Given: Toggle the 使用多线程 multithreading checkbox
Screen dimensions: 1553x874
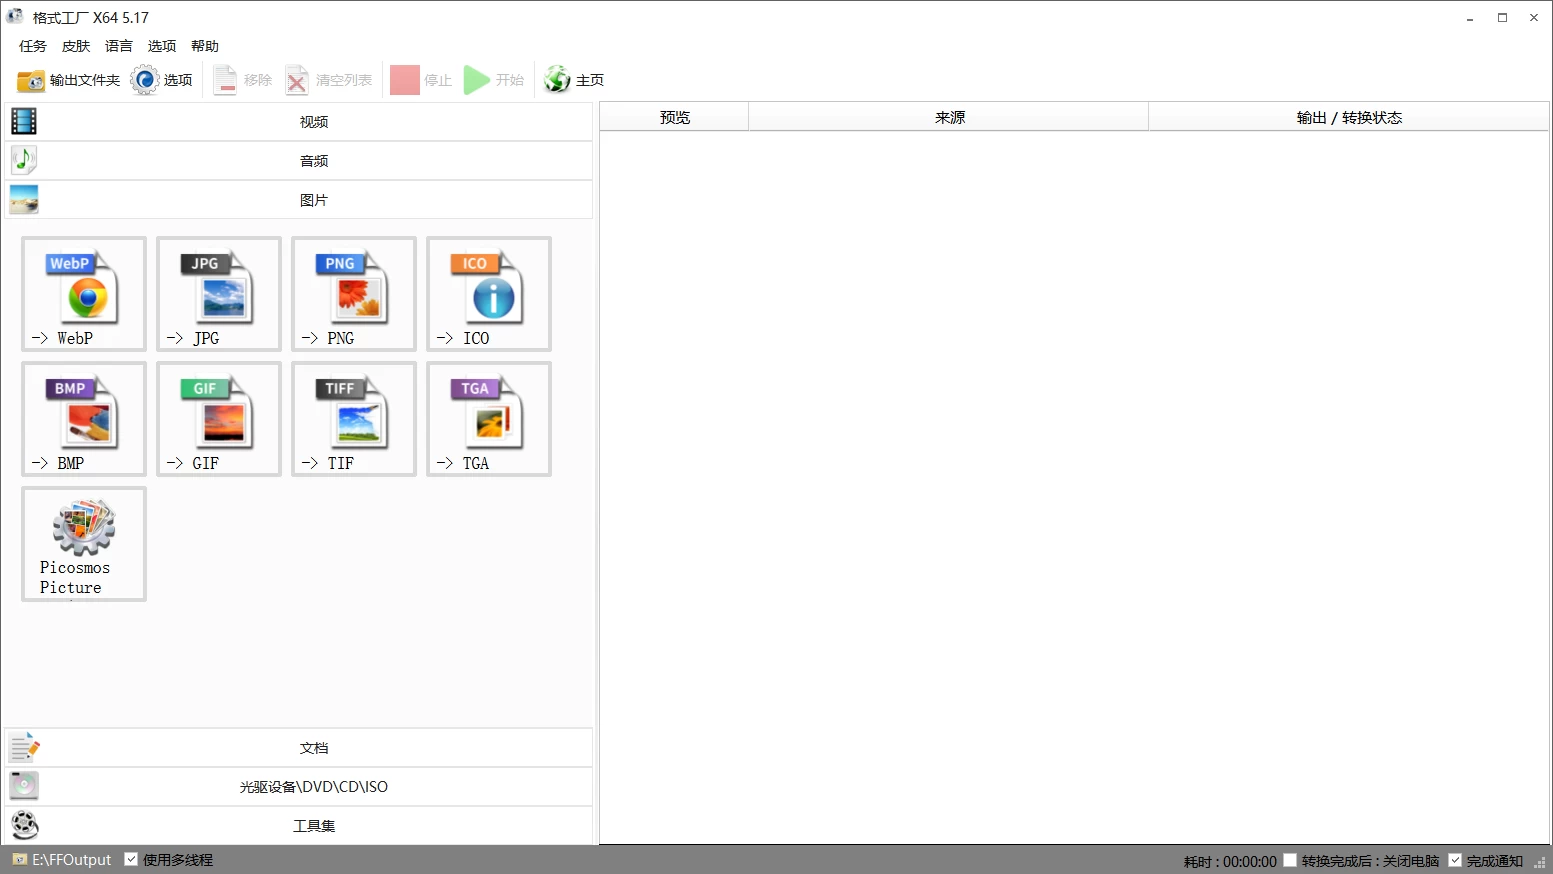Looking at the screenshot, I should [131, 859].
